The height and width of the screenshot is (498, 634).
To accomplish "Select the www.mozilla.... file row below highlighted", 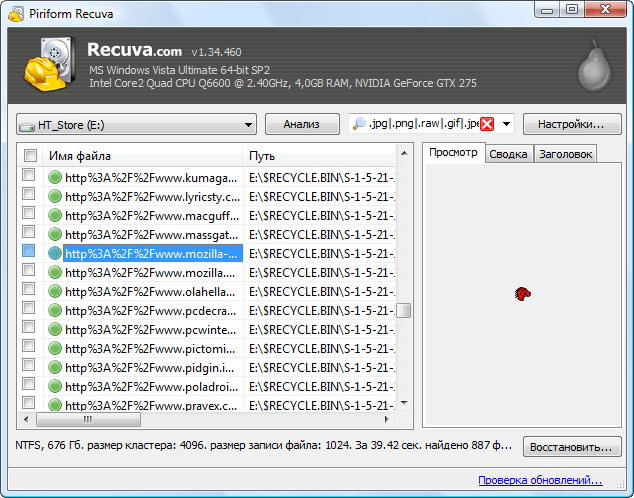I will click(150, 273).
